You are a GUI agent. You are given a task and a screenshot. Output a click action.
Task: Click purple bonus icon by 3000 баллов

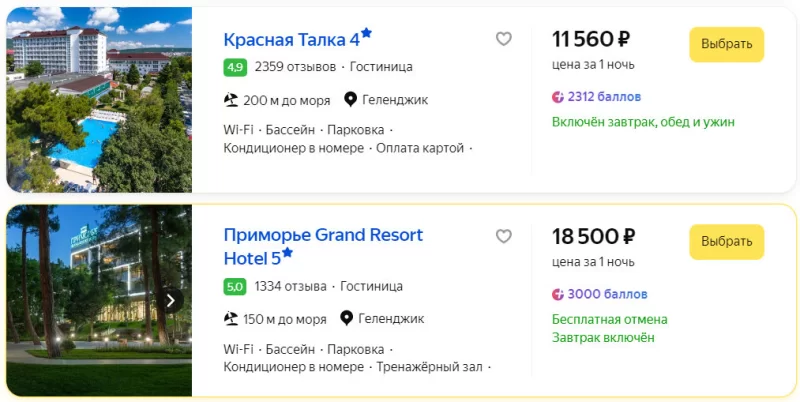coord(558,294)
